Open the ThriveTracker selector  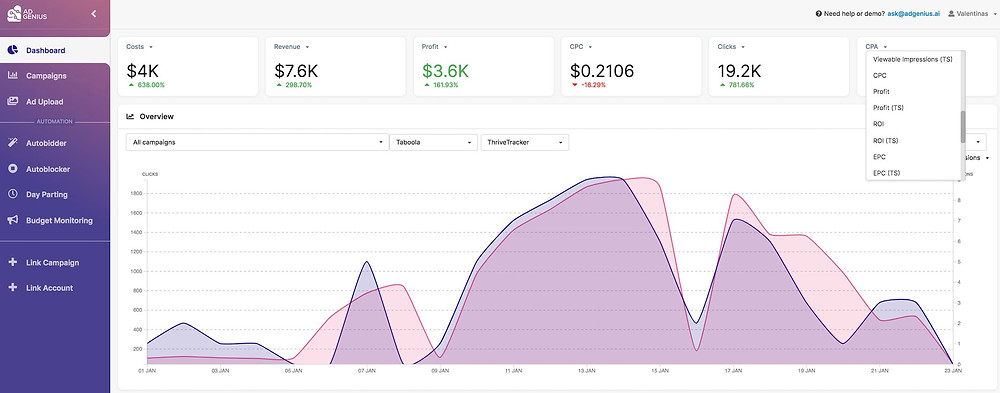[x=525, y=142]
